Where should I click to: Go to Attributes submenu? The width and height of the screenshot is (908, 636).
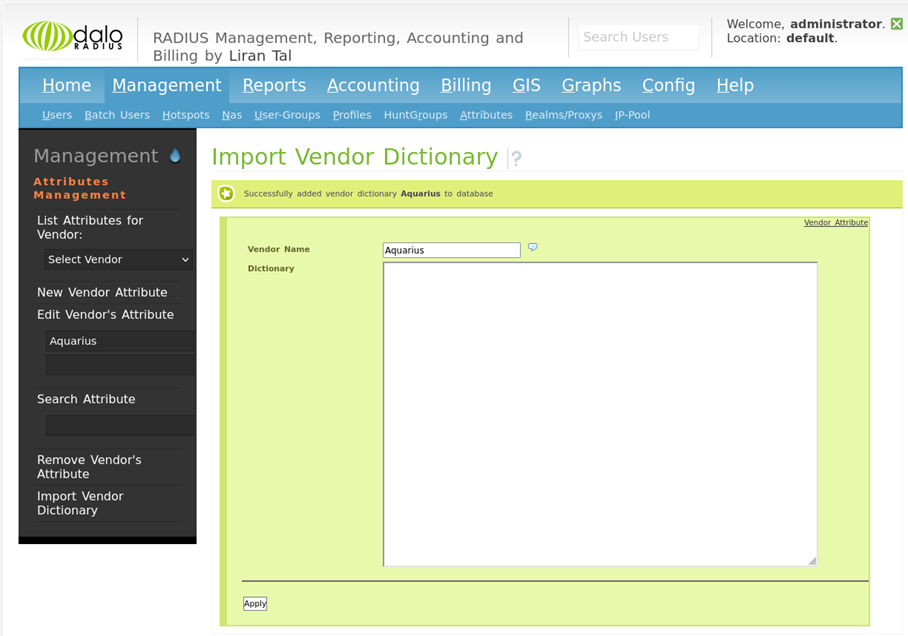pyautogui.click(x=486, y=115)
